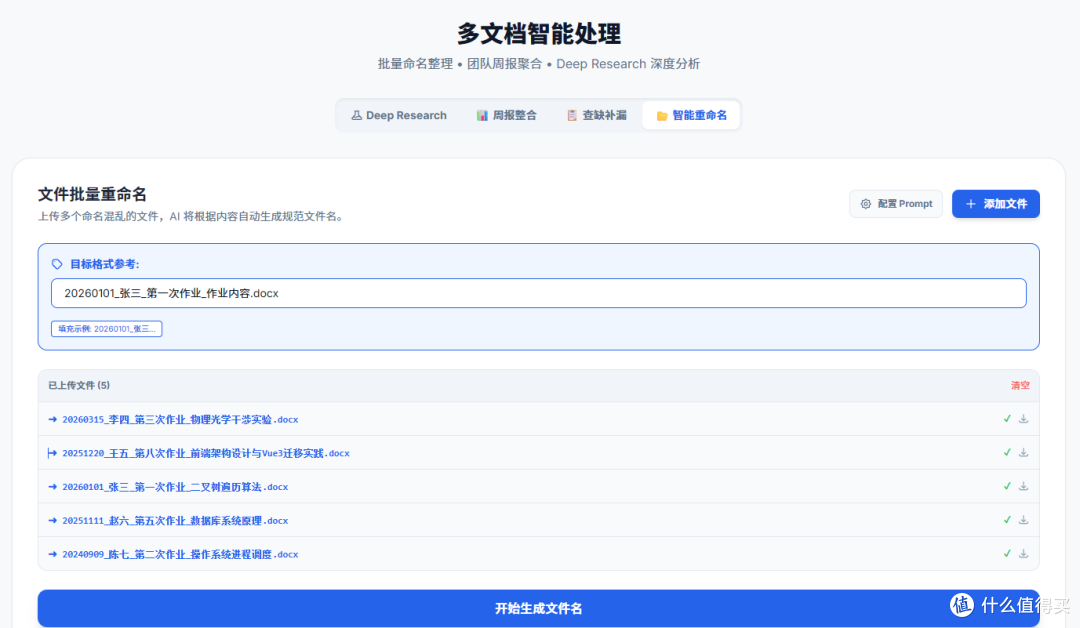Select the 查缺补漏 tab

pos(596,115)
